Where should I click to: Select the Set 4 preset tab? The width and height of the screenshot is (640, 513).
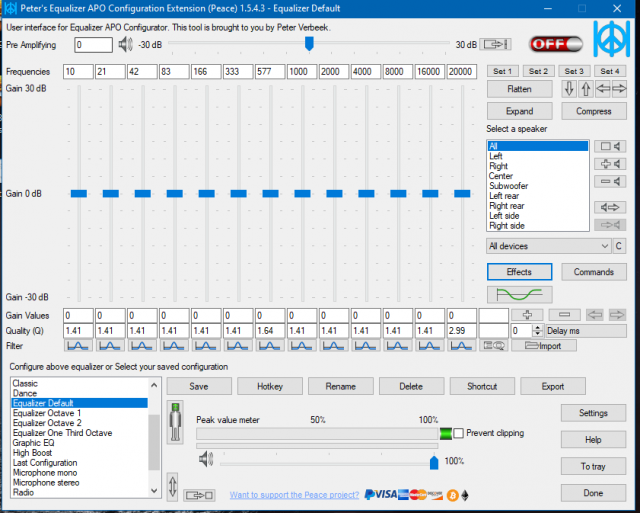click(607, 72)
